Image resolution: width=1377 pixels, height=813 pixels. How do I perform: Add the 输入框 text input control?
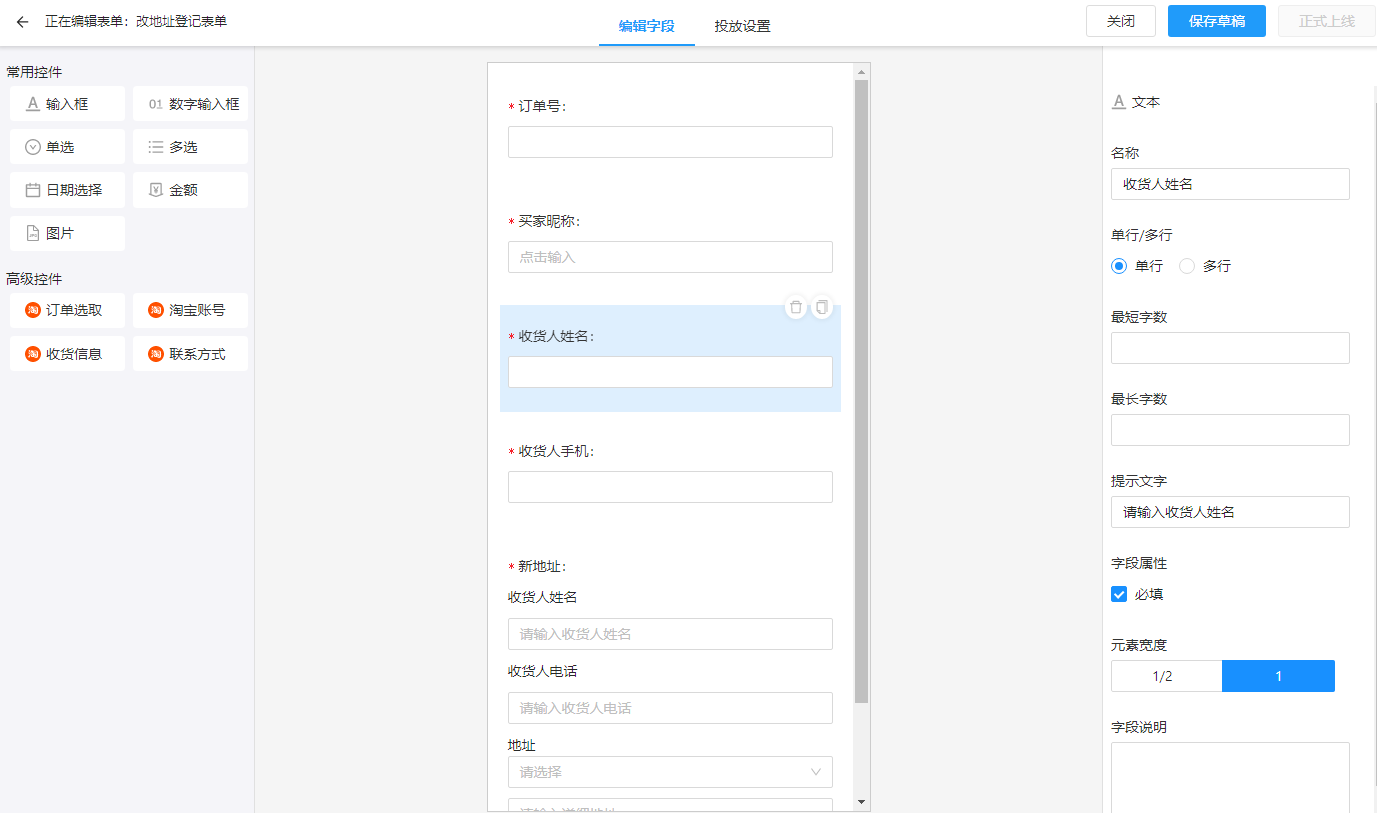pos(67,104)
